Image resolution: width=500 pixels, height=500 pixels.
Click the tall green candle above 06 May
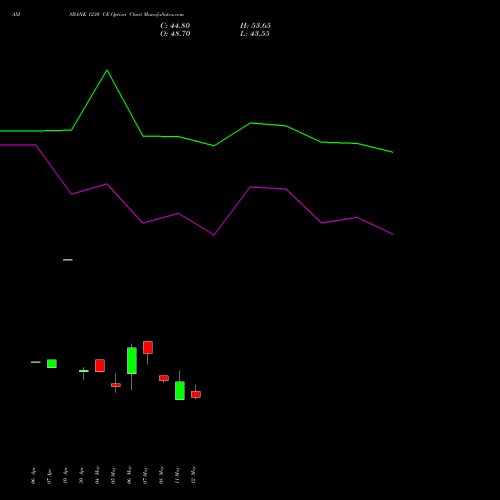pos(132,361)
